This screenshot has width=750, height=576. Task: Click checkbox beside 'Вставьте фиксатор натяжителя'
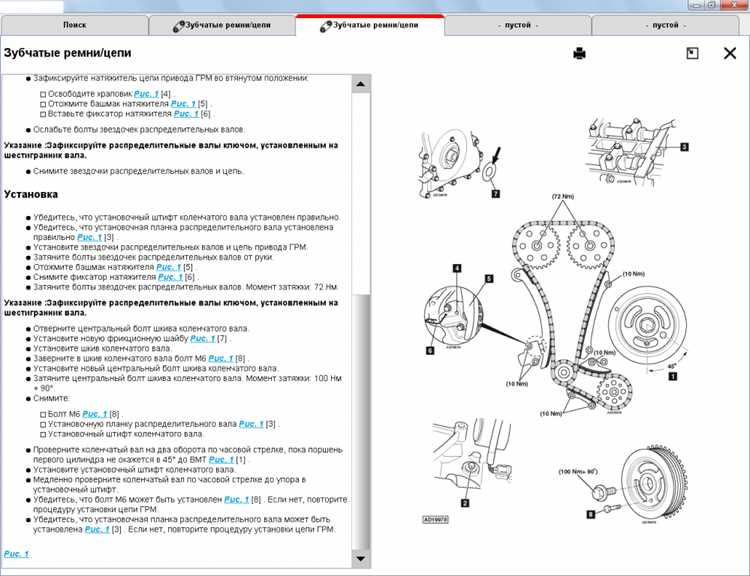click(x=43, y=114)
